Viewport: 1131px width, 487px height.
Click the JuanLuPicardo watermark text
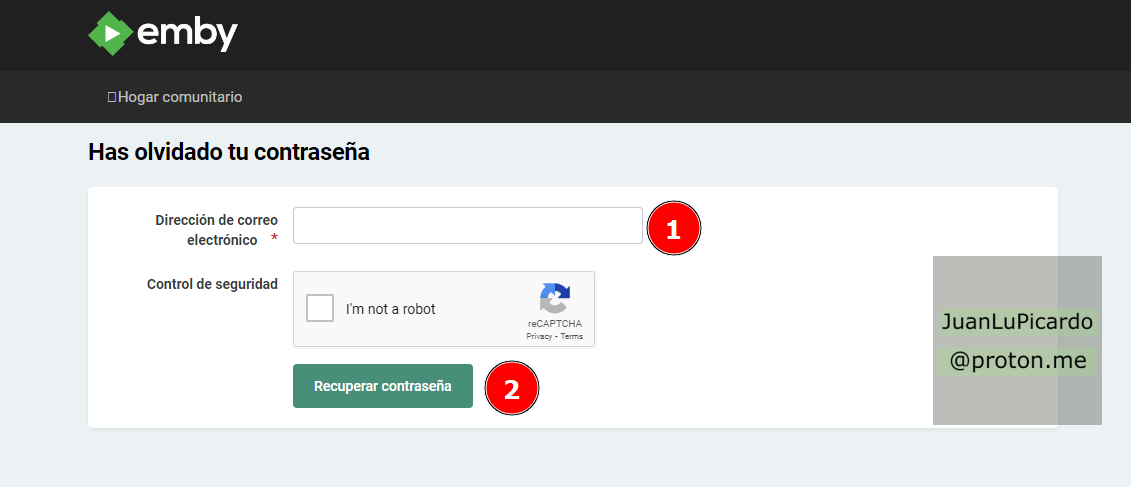pos(1017,323)
